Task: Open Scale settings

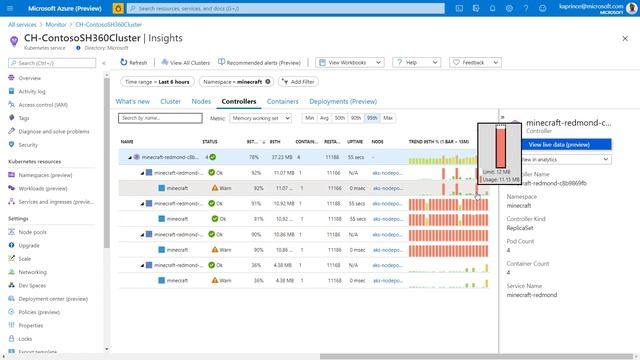Action: [x=24, y=259]
